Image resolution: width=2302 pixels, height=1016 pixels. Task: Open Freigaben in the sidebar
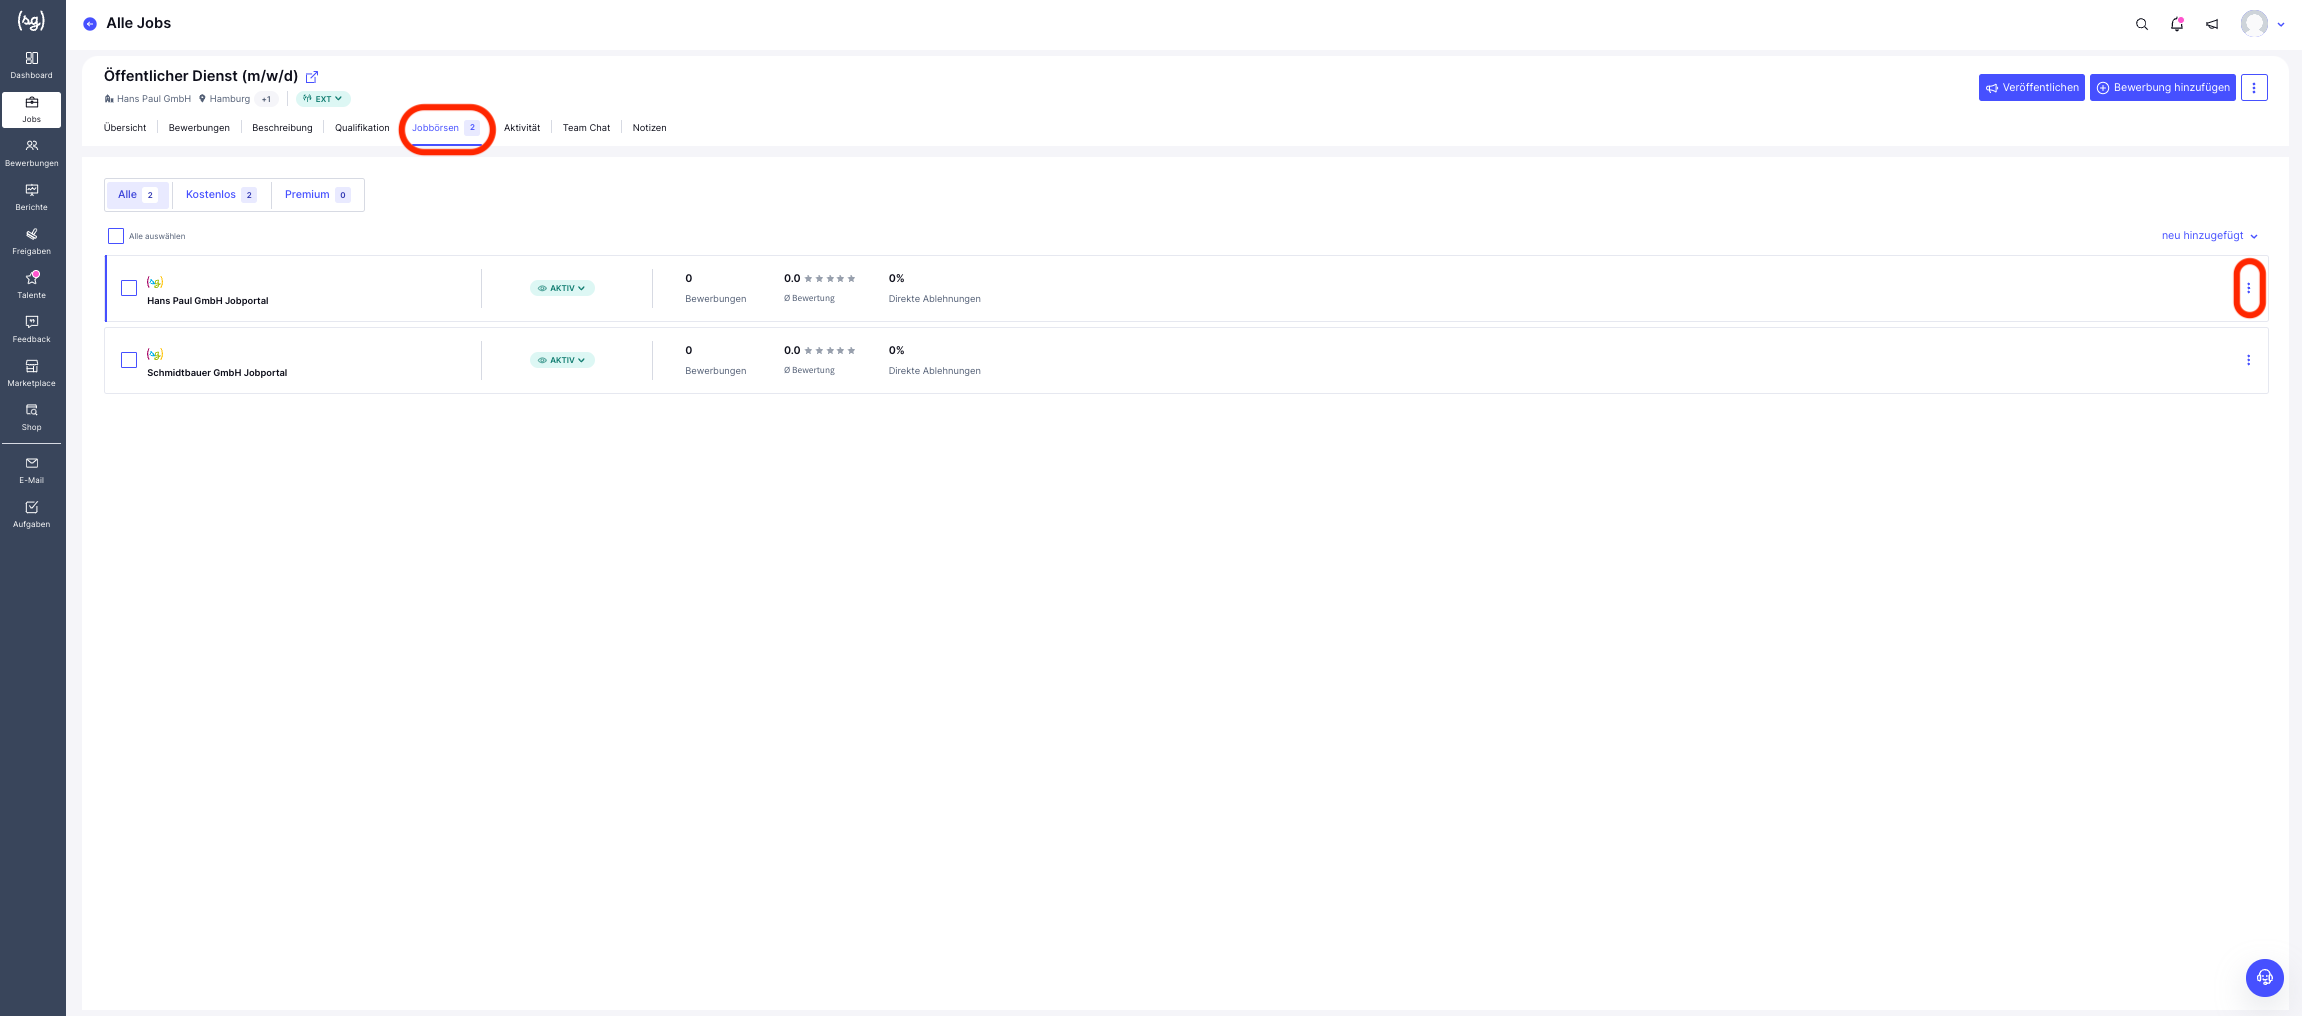click(x=32, y=241)
